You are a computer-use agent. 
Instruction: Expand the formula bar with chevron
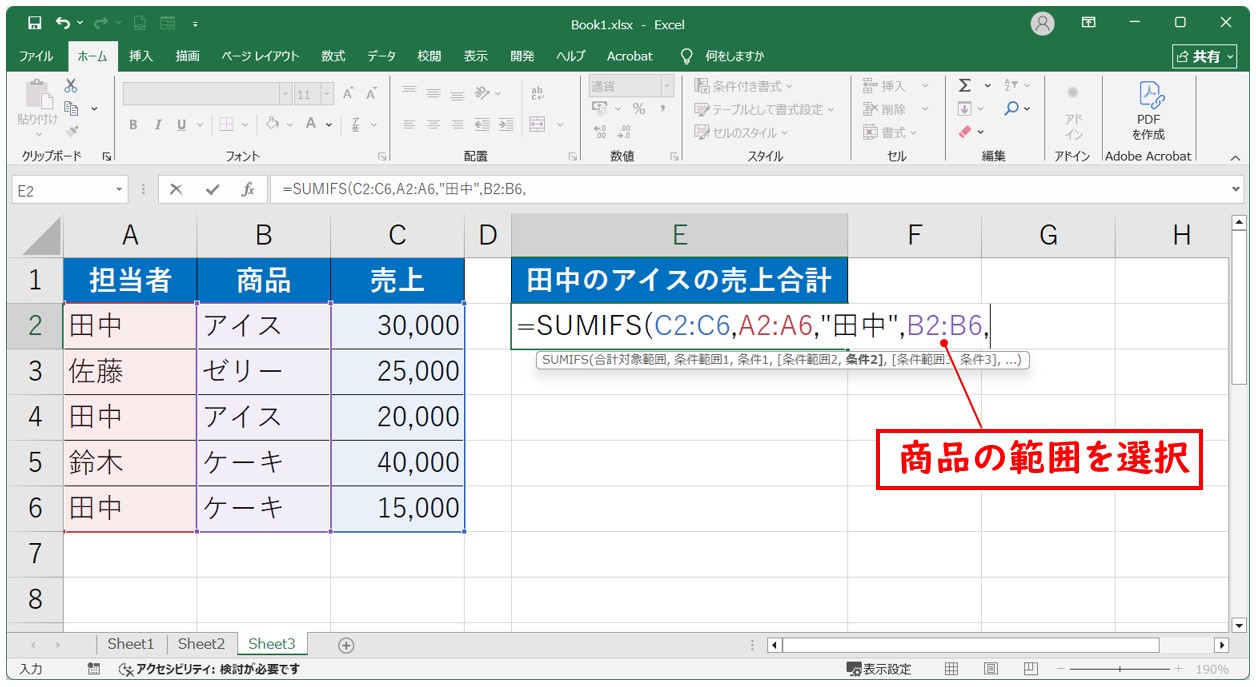tap(1236, 189)
